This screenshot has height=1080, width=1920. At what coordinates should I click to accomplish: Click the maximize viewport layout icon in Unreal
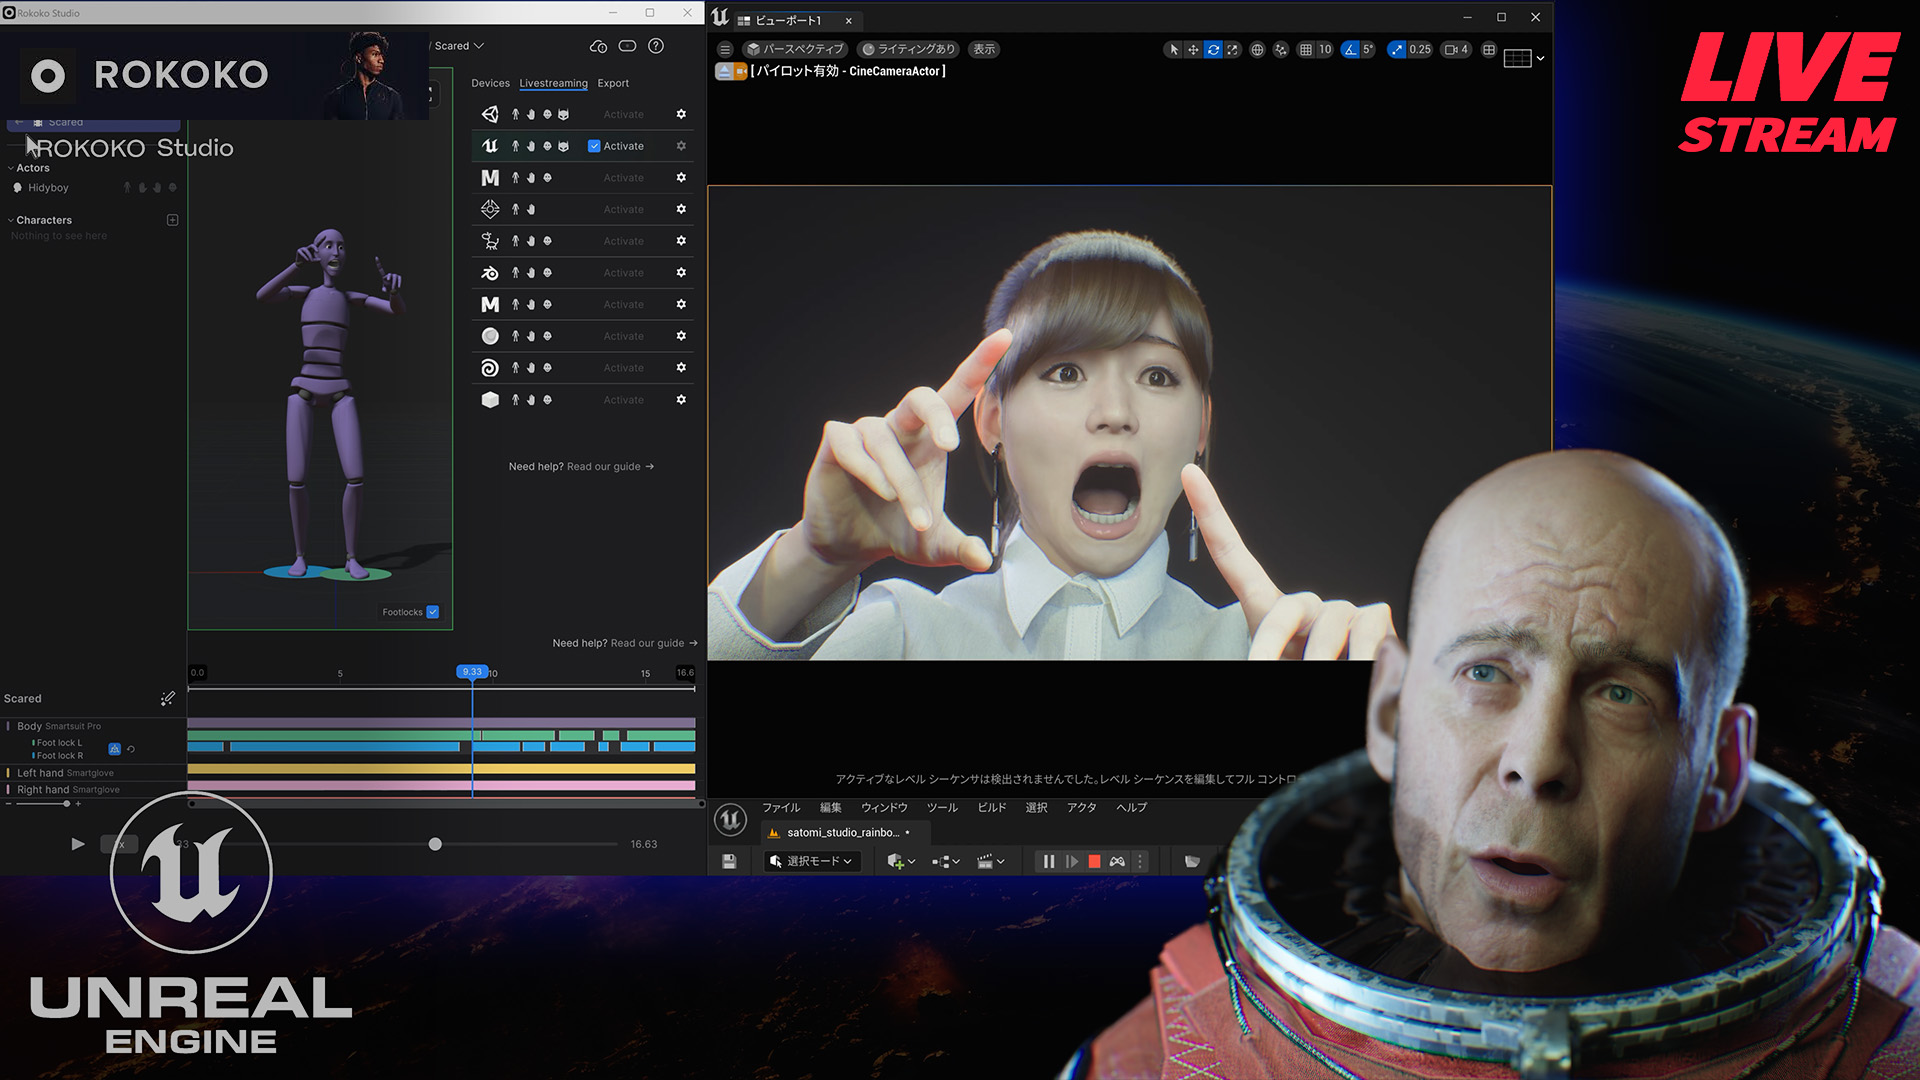1489,49
